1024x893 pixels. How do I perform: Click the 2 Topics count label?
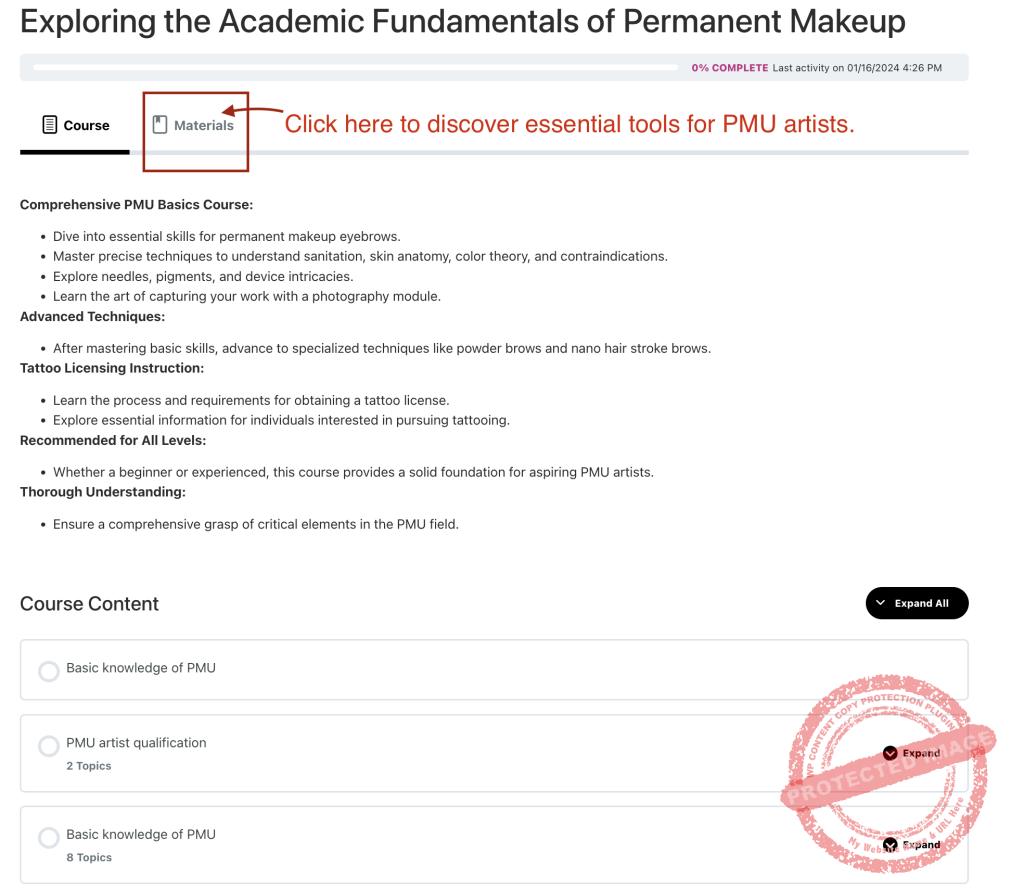89,766
